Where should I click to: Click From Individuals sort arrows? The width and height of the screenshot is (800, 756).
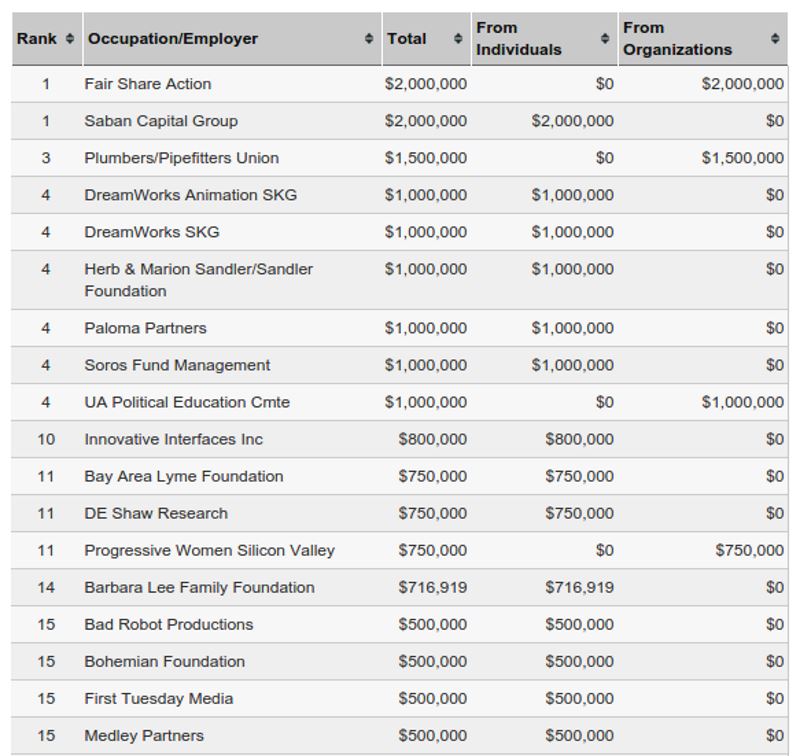(x=605, y=39)
